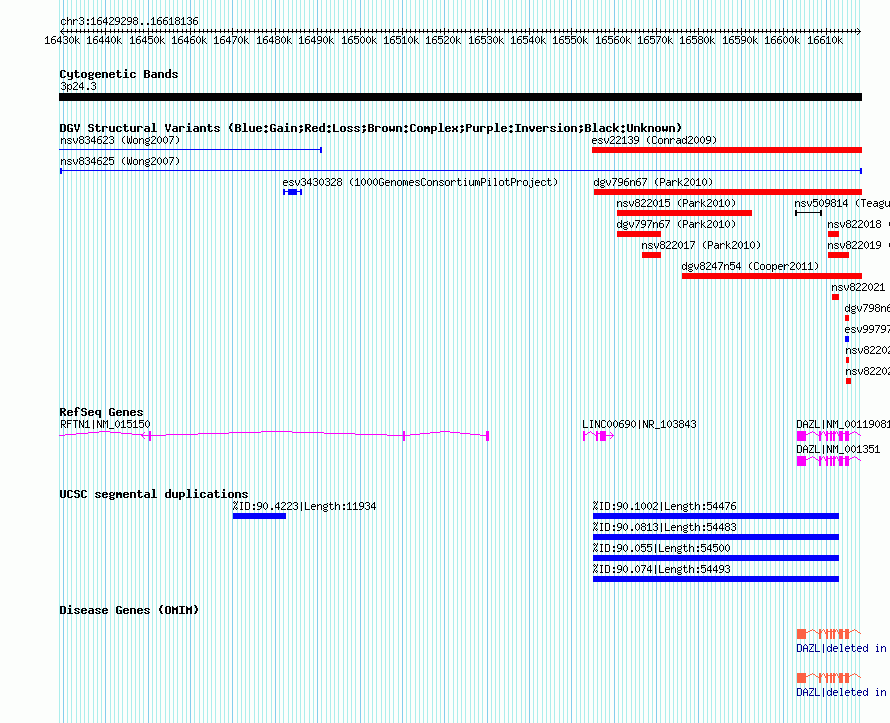Open the LINC00690|NR_103843 gene label

[640, 424]
